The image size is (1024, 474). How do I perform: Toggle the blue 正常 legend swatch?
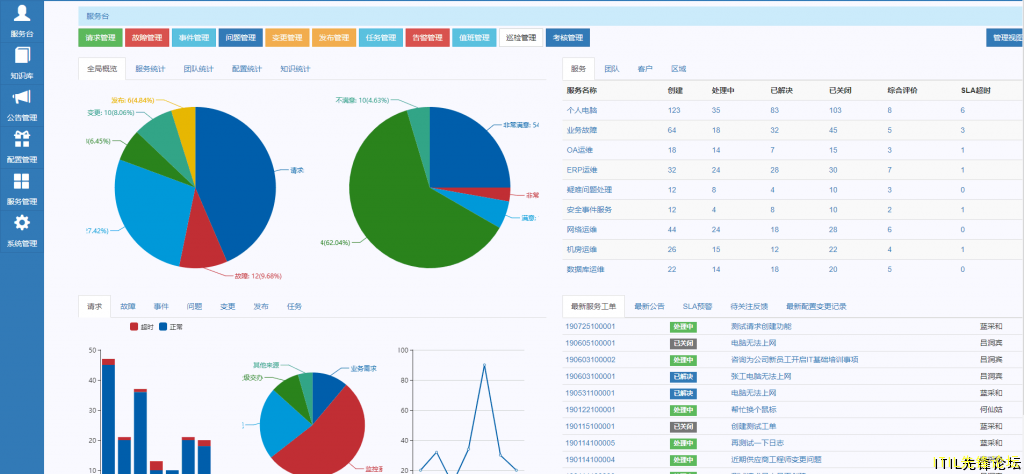[163, 326]
